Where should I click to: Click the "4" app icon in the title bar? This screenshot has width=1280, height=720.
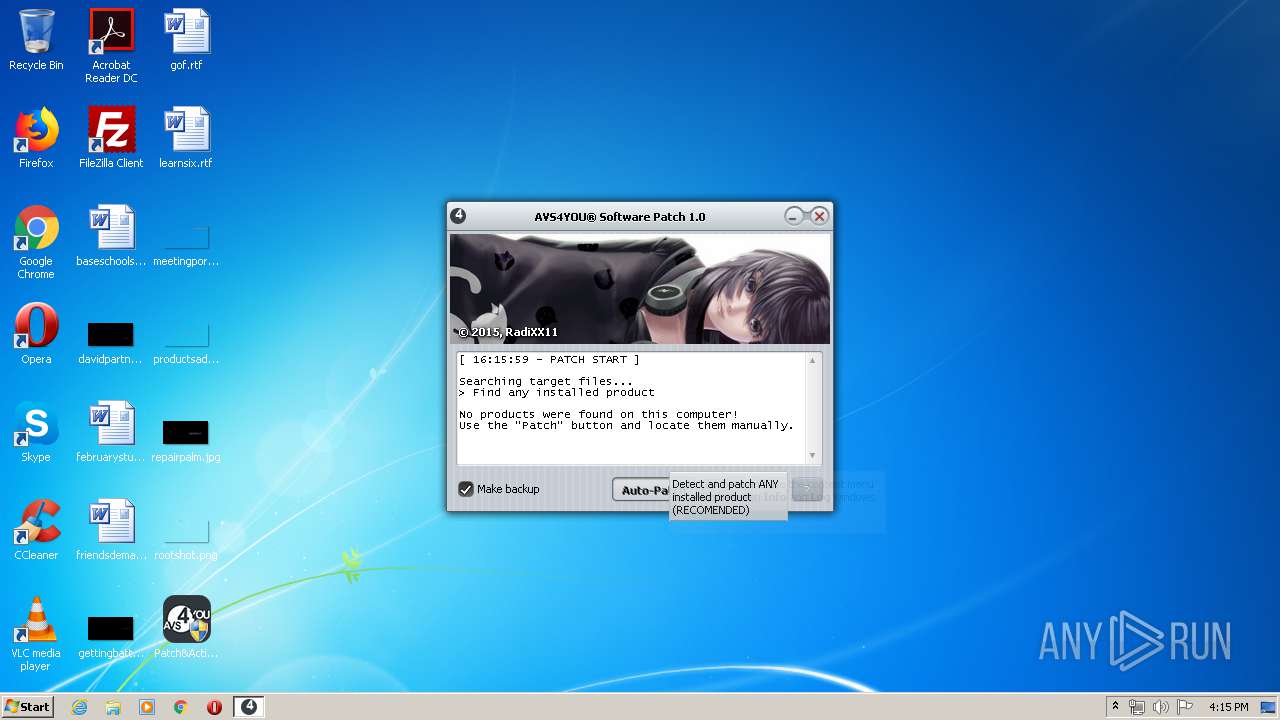point(458,216)
